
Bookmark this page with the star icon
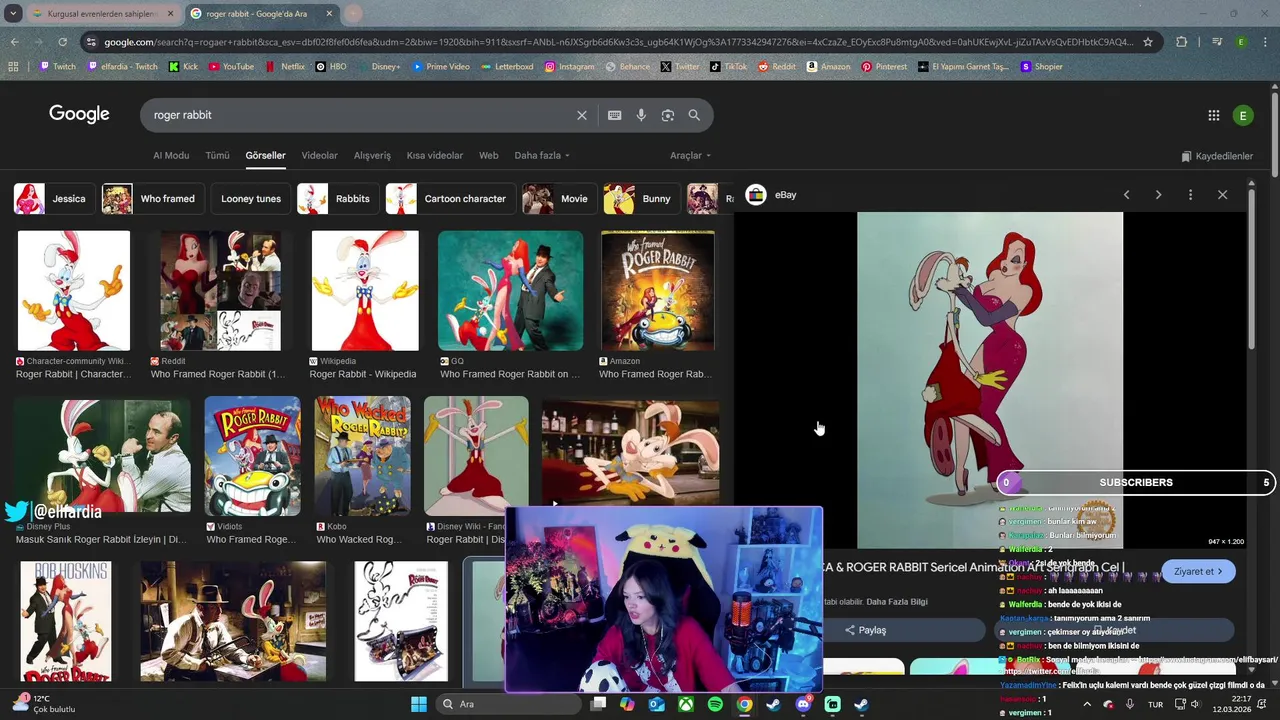coord(1148,42)
